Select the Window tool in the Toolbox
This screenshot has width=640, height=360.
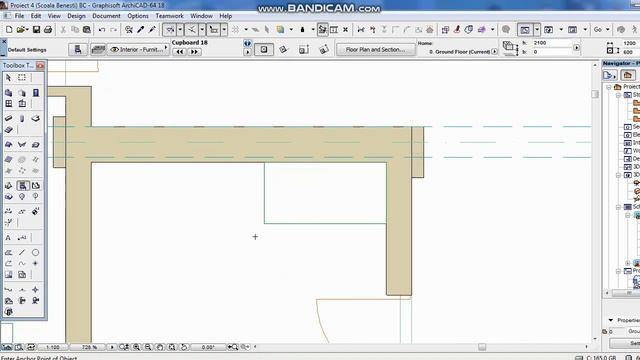tap(8, 104)
